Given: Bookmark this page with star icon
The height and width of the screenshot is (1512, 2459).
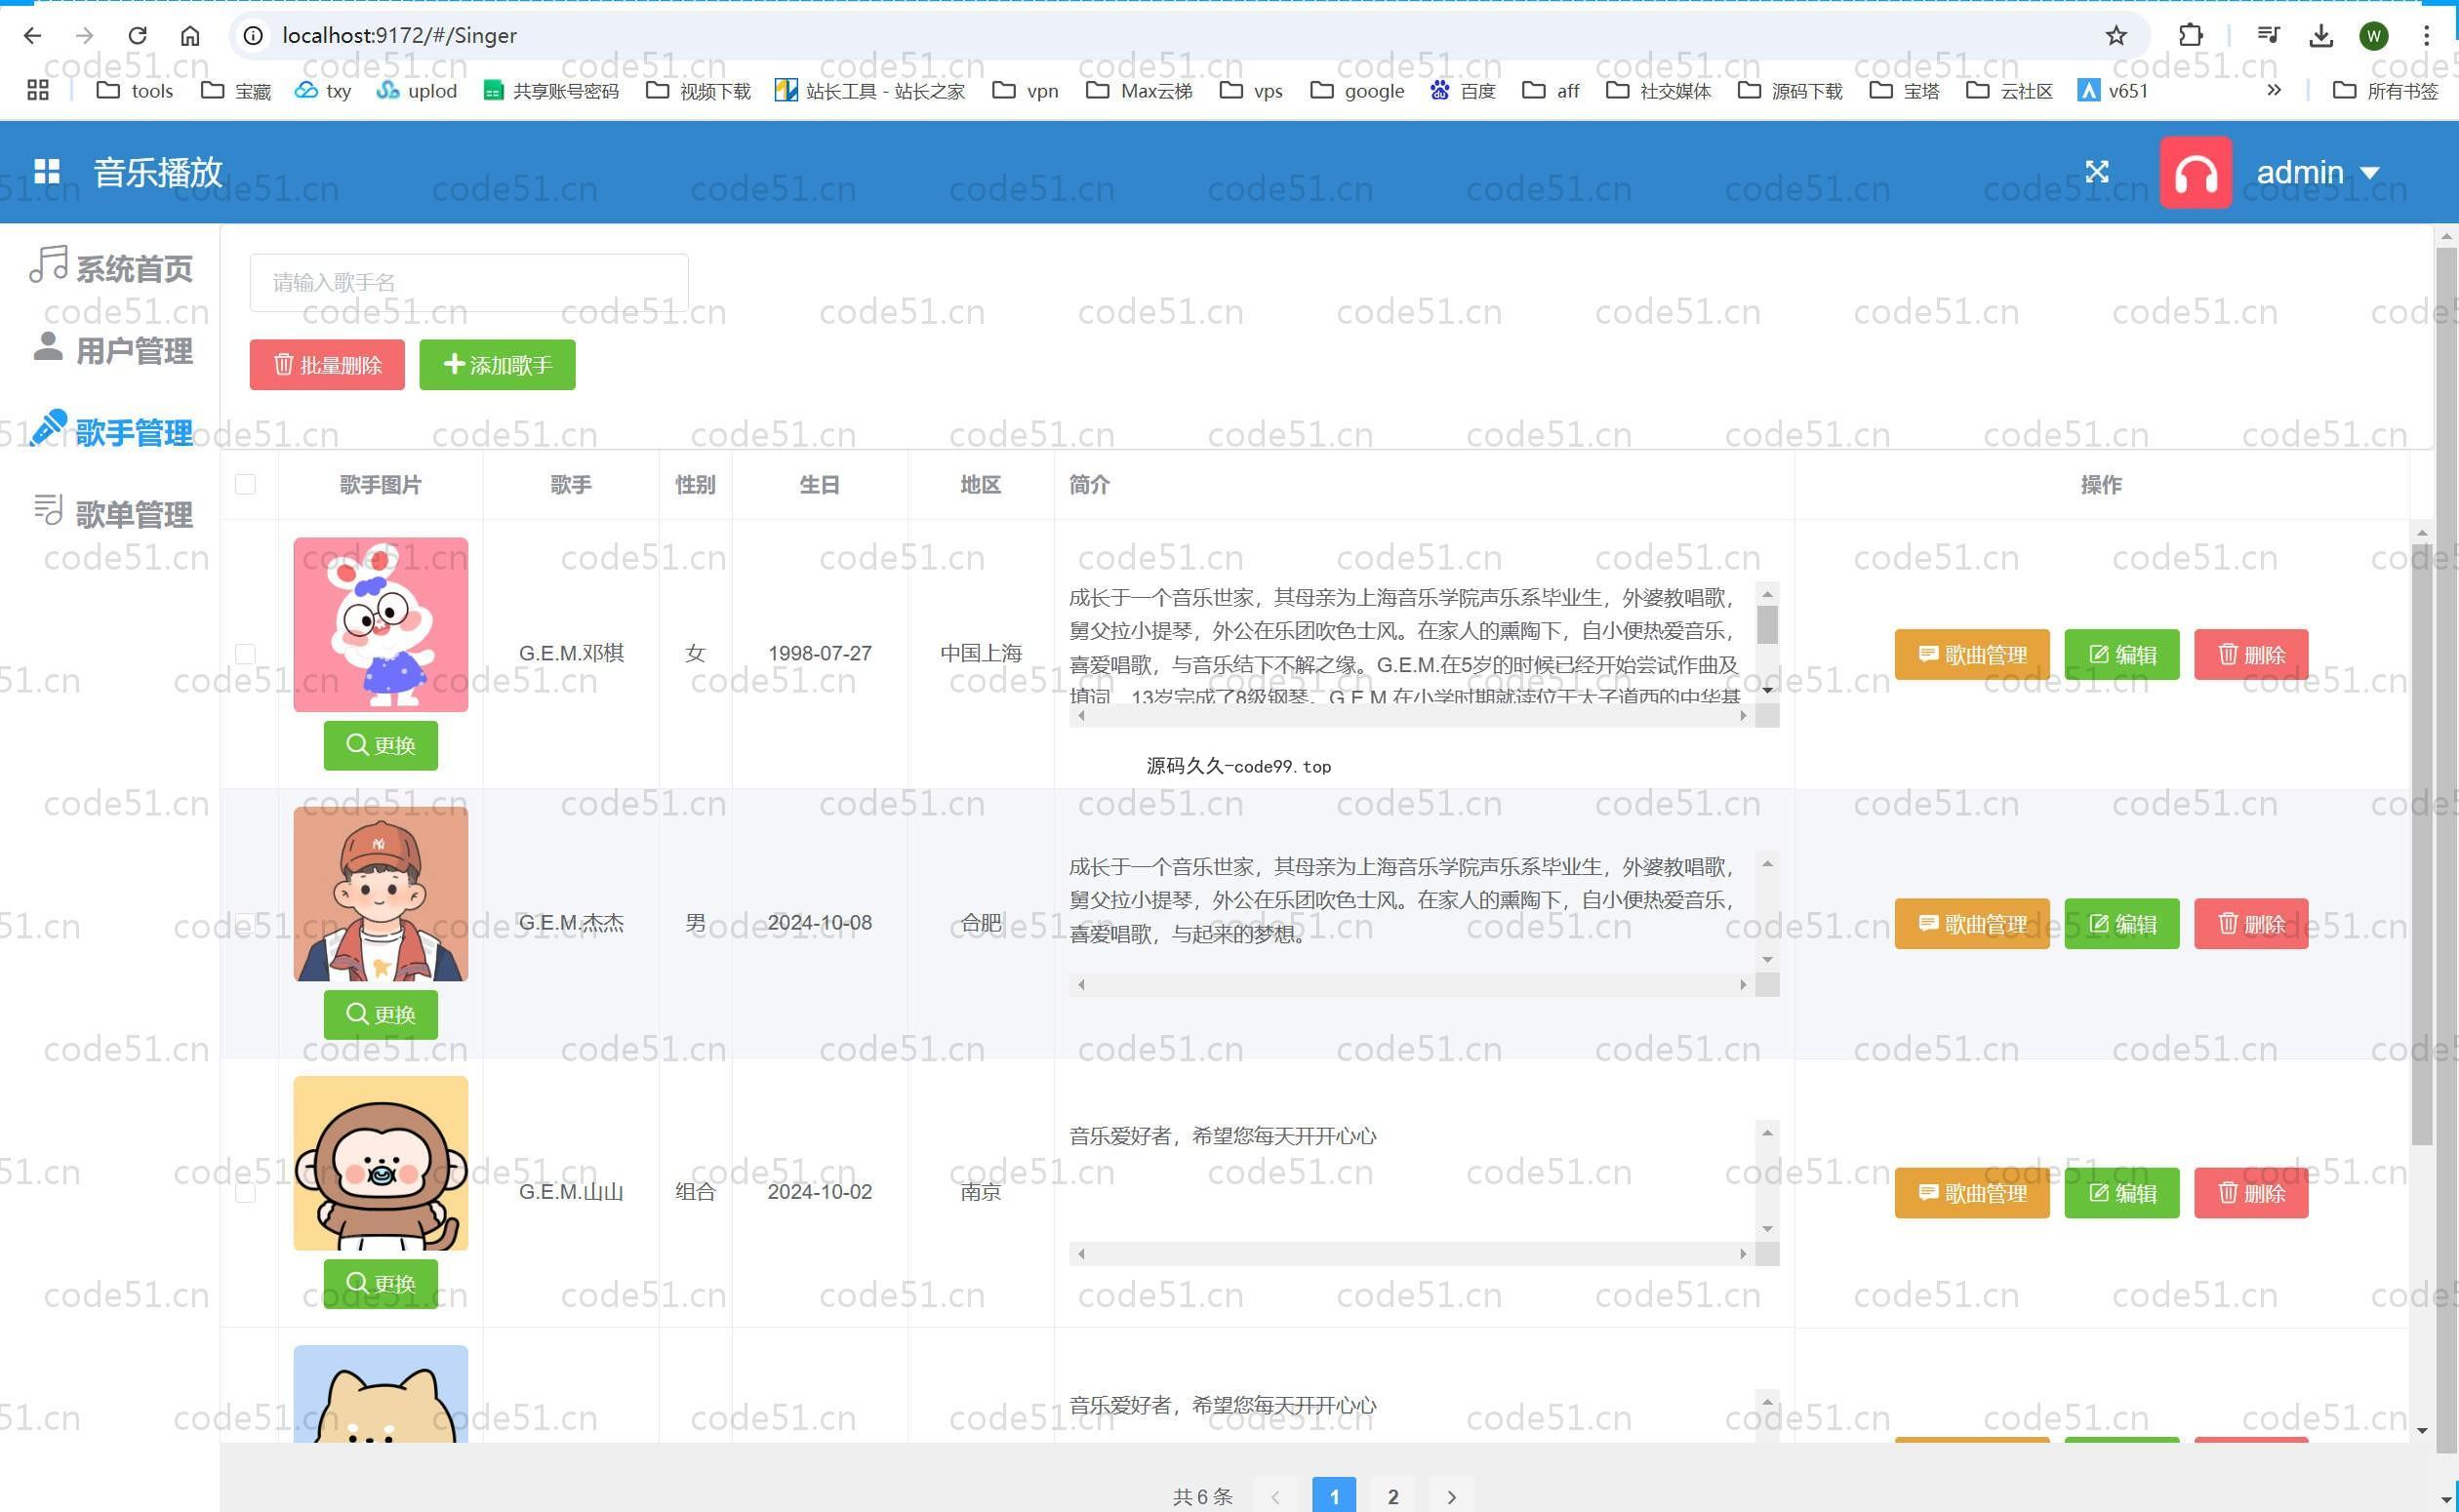Looking at the screenshot, I should pos(2116,36).
